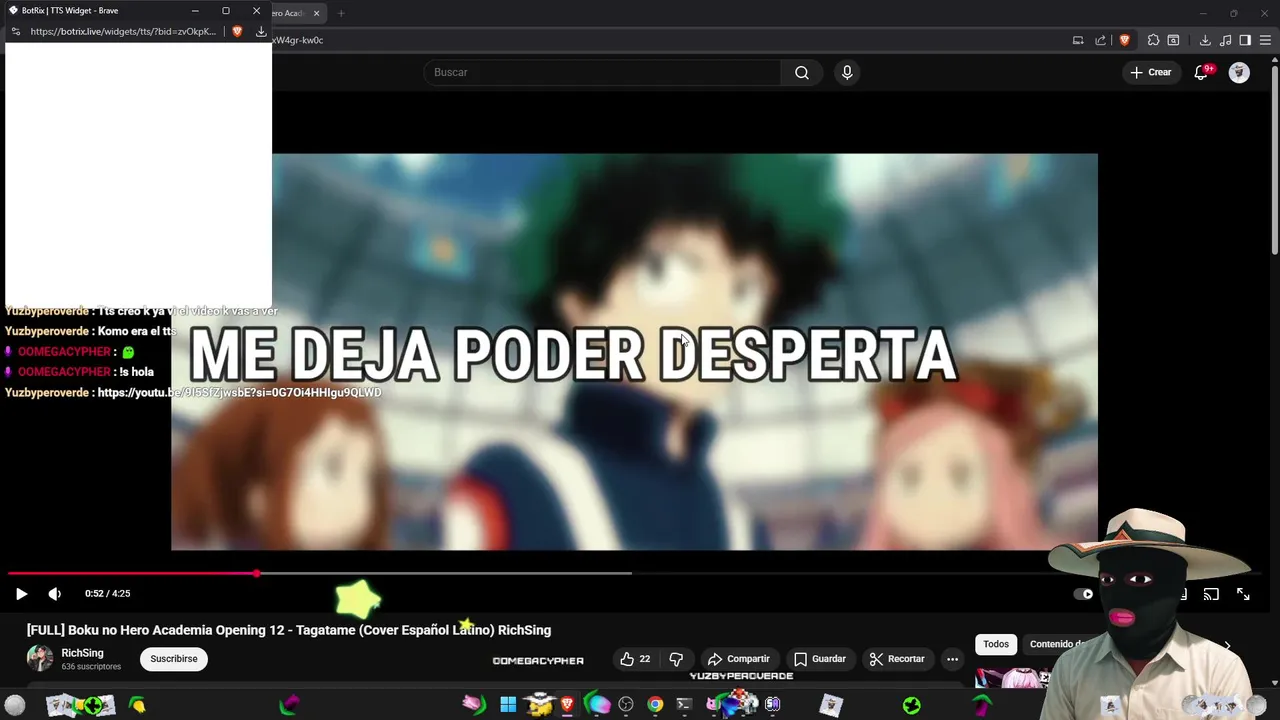The width and height of the screenshot is (1280, 720).
Task: Click the TTS widget URL address bar
Action: tap(123, 31)
